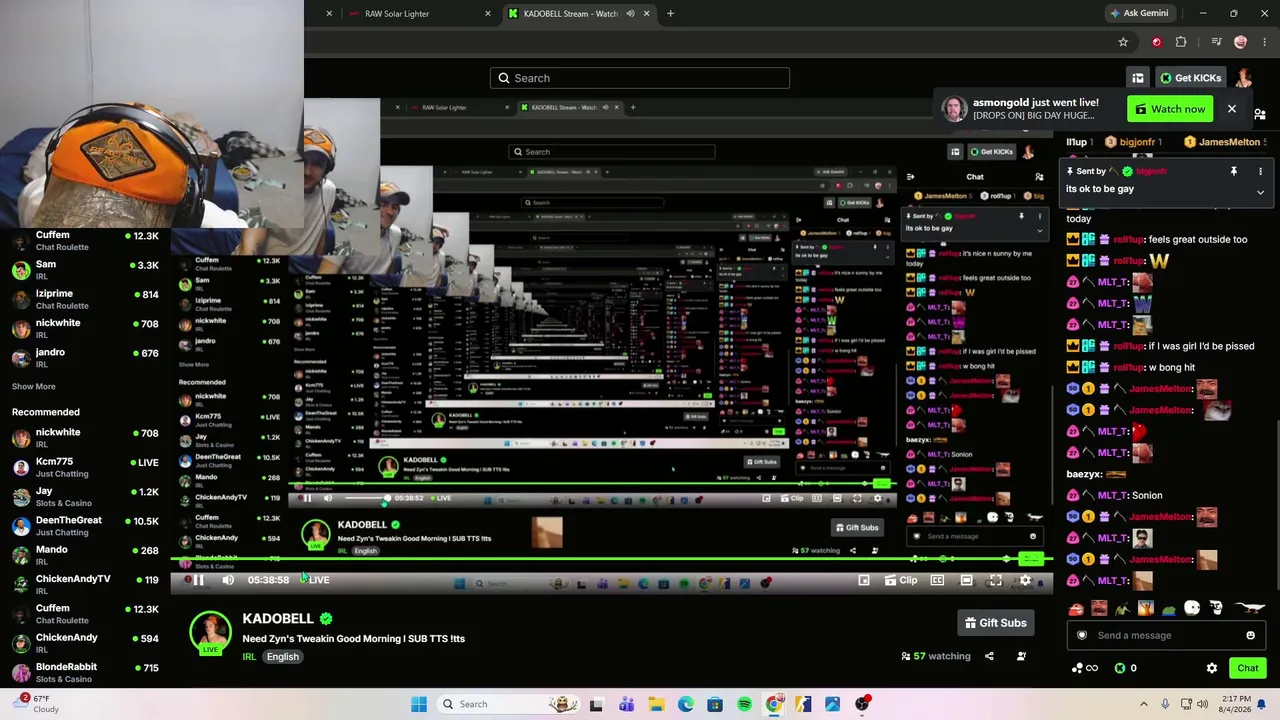The width and height of the screenshot is (1280, 720).
Task: Open the red recorder extension icon
Action: (x=1157, y=42)
